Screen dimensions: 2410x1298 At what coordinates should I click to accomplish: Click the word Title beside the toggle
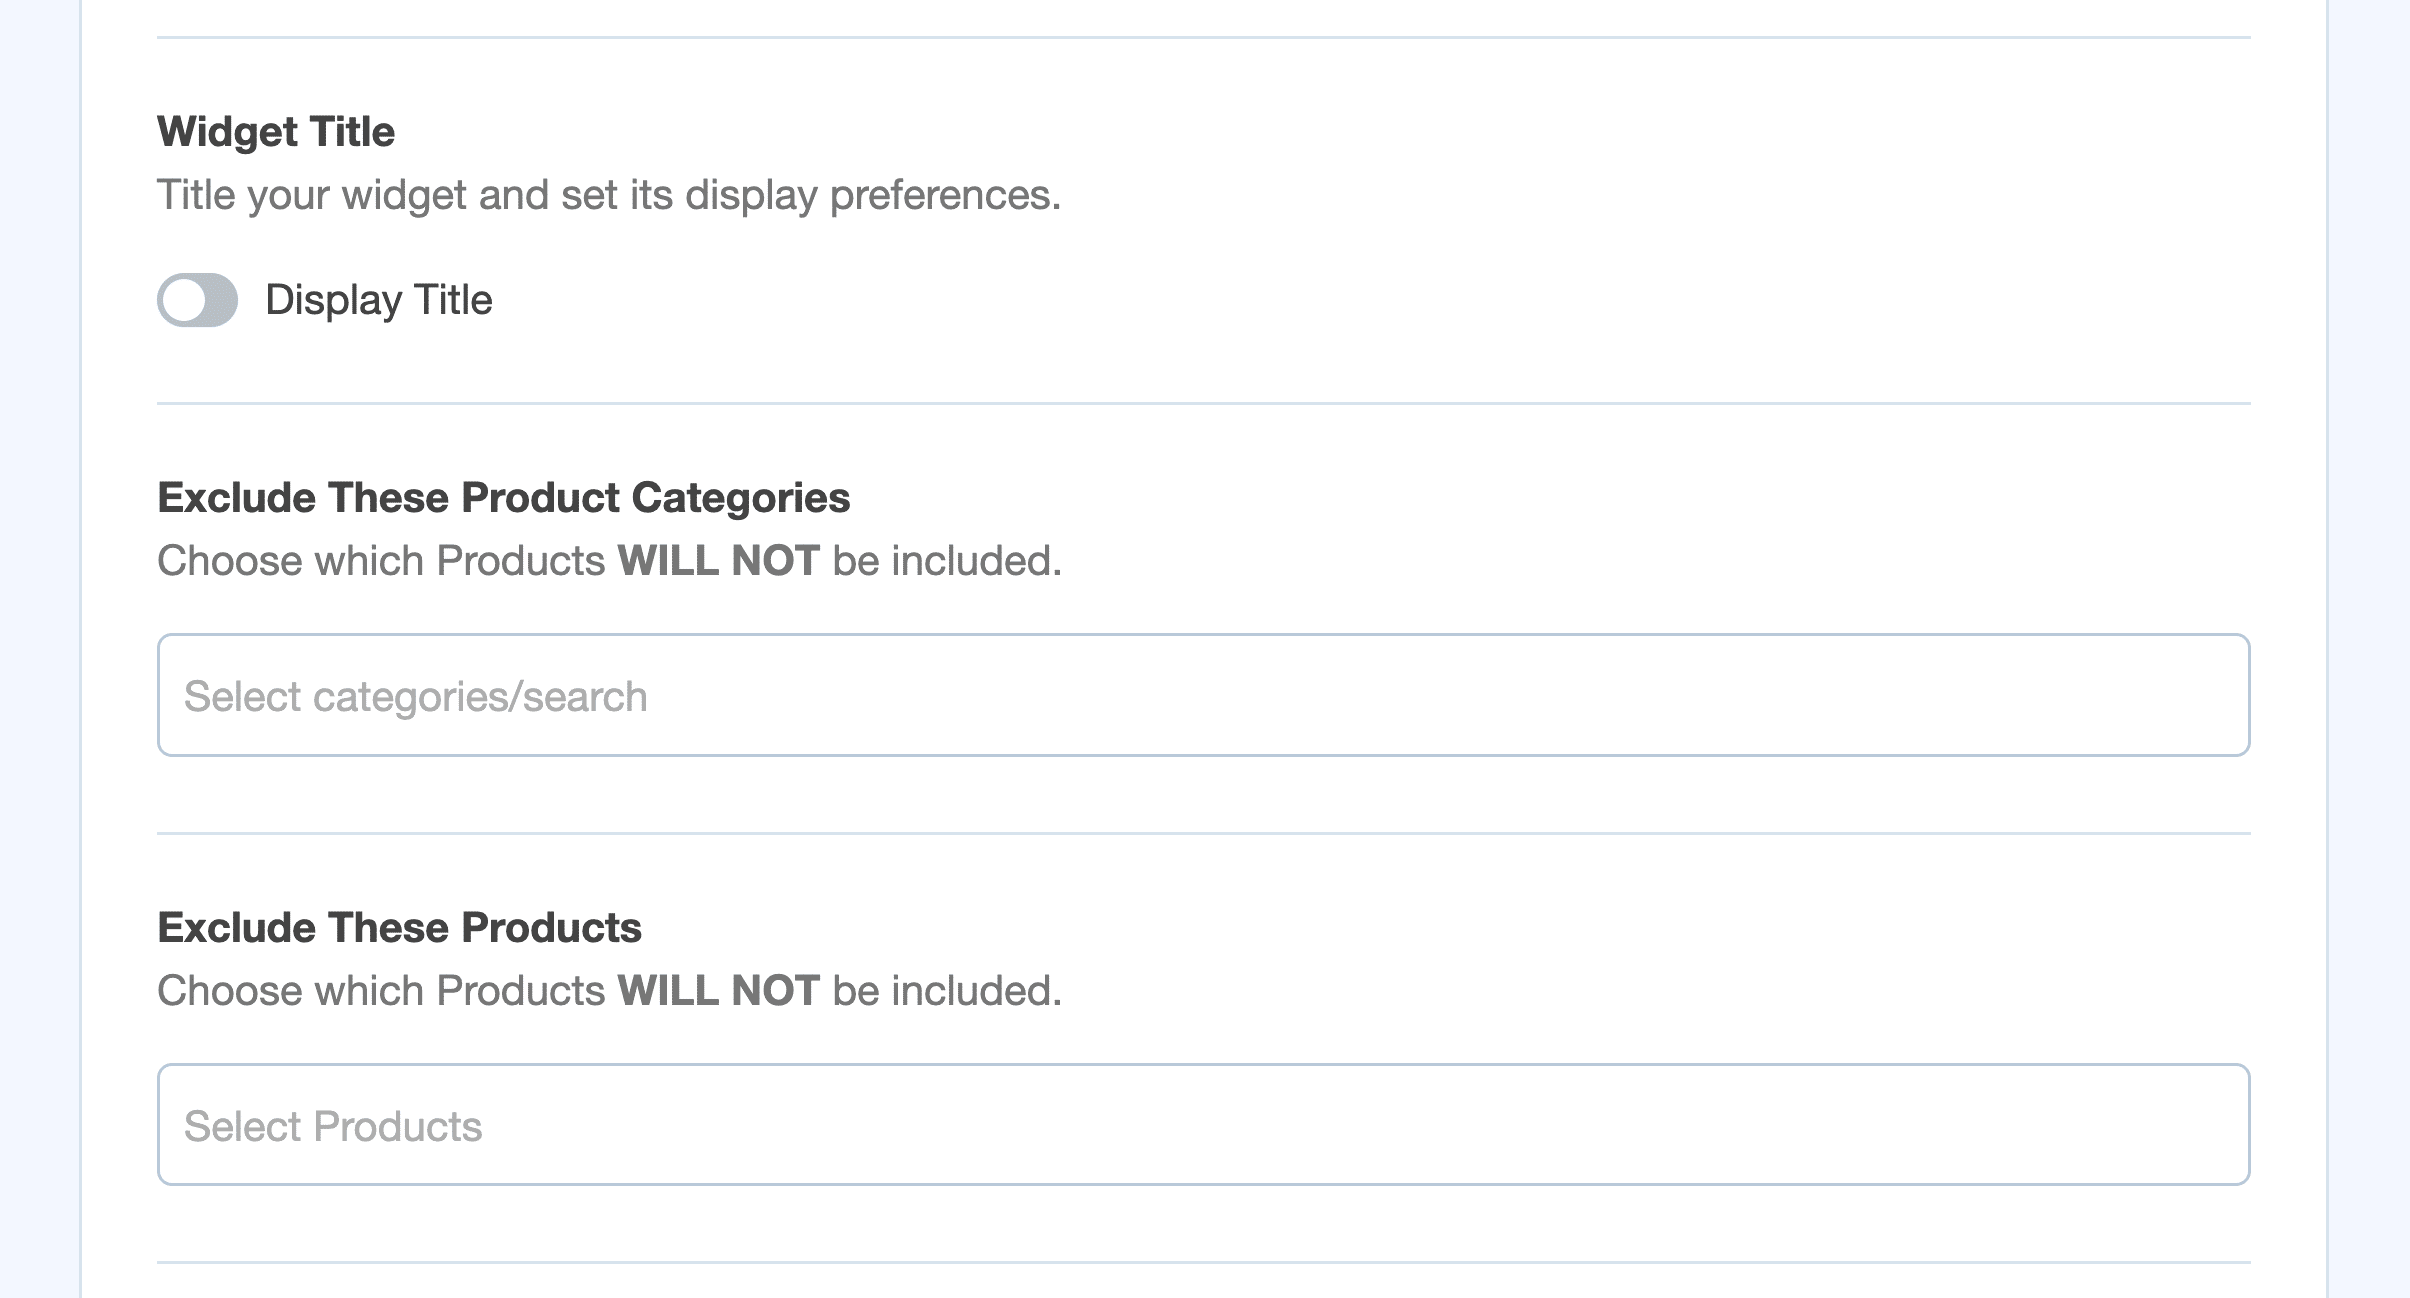[x=453, y=300]
